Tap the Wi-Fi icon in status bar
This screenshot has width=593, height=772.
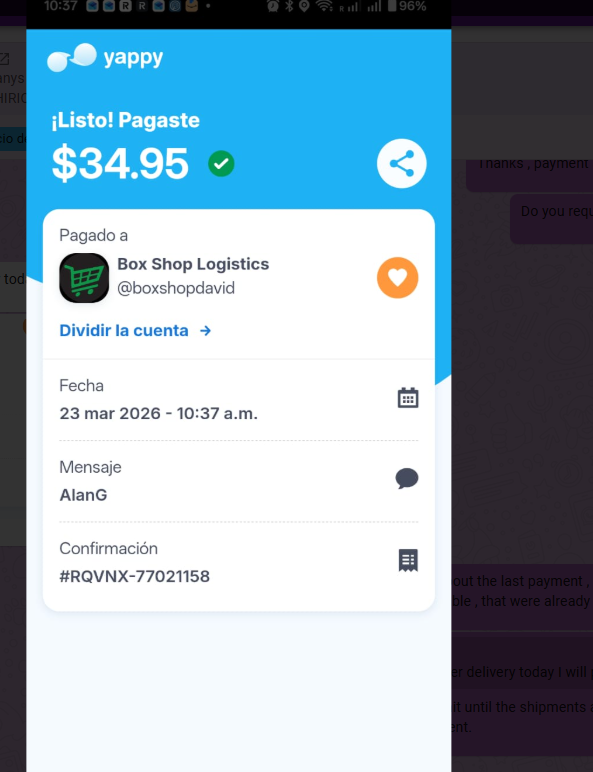(x=324, y=6)
